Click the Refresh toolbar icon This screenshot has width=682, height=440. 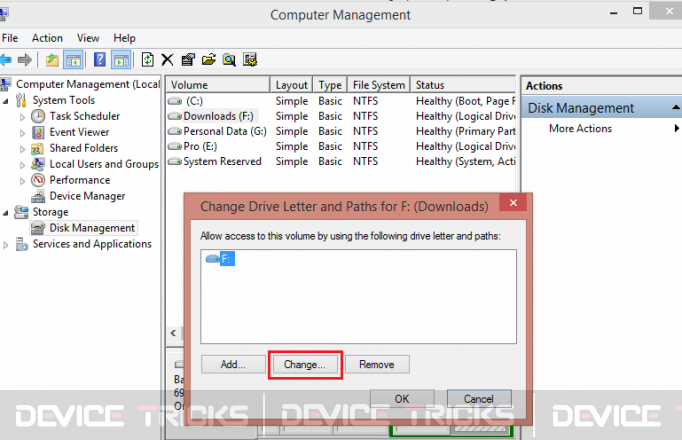pyautogui.click(x=147, y=60)
